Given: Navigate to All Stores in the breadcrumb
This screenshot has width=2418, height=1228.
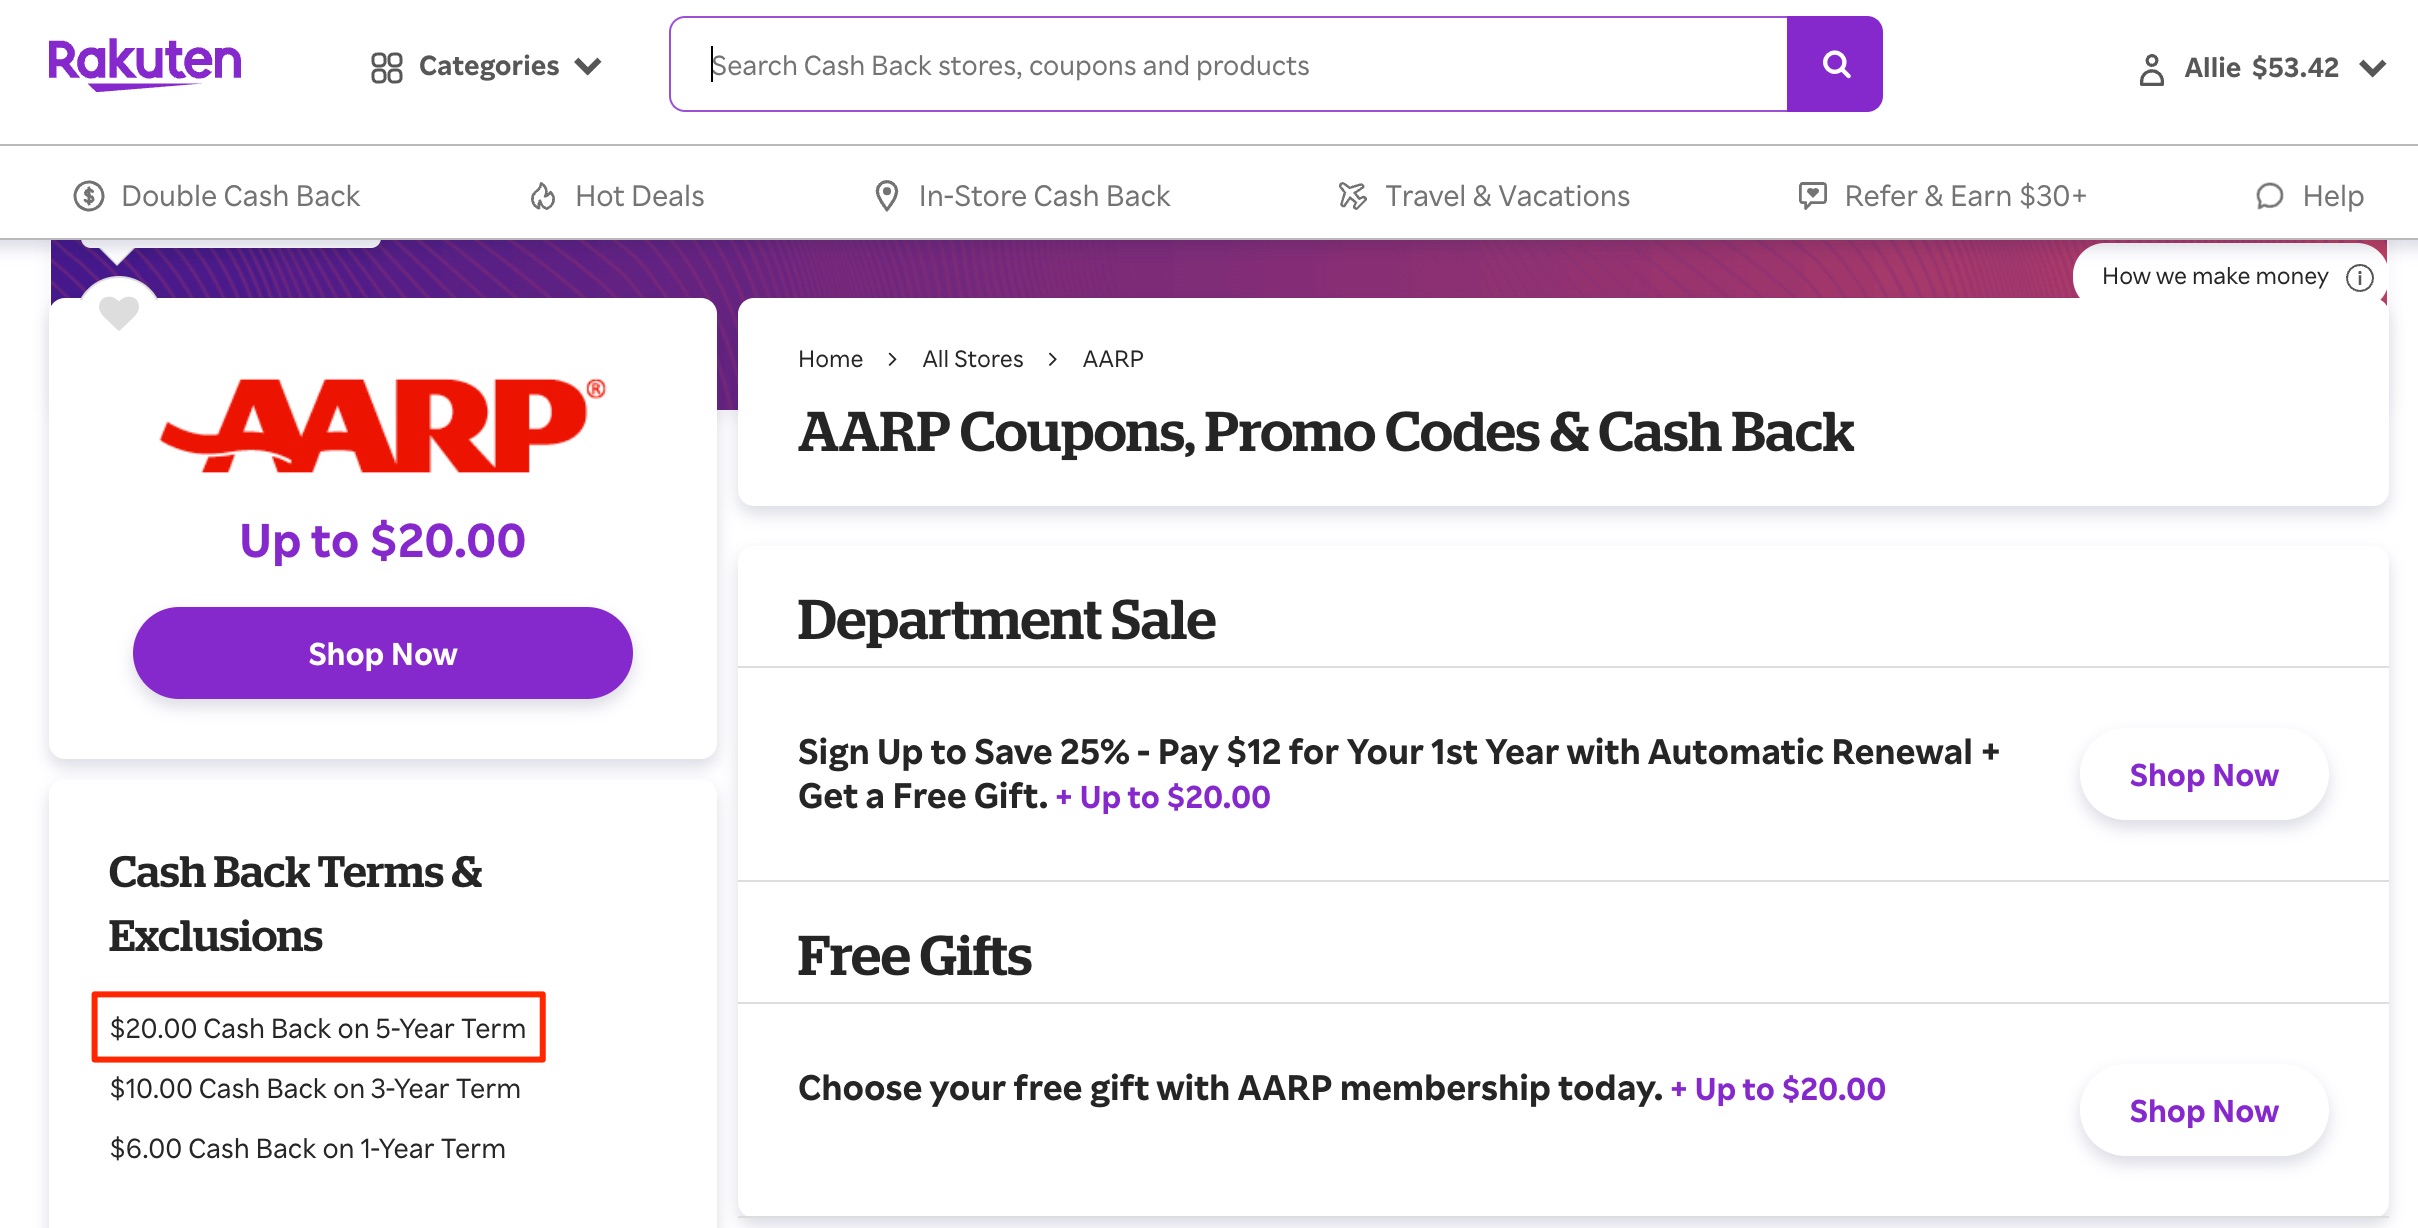Looking at the screenshot, I should click(x=972, y=358).
